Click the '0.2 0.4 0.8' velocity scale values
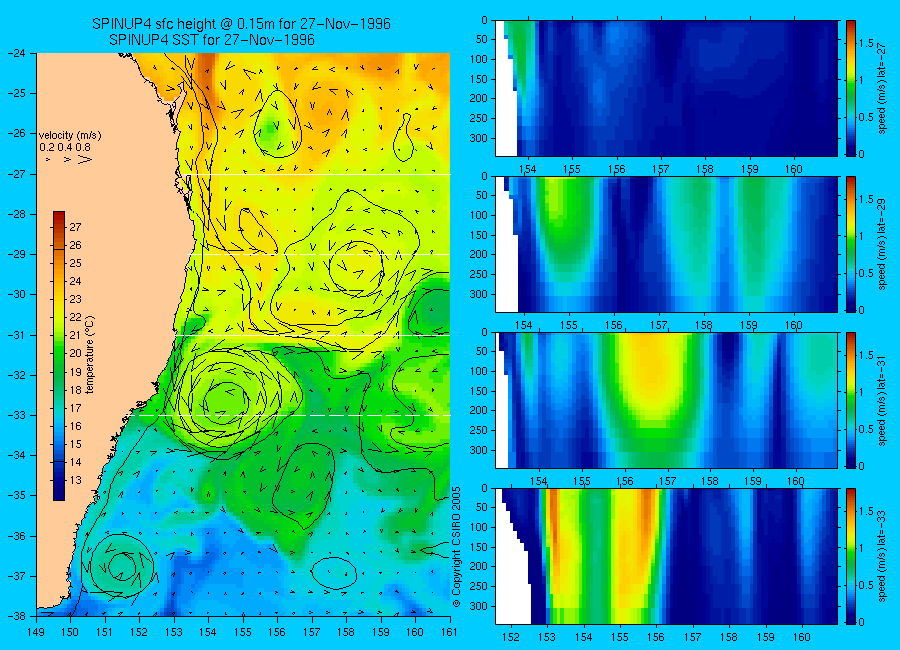 (x=65, y=148)
